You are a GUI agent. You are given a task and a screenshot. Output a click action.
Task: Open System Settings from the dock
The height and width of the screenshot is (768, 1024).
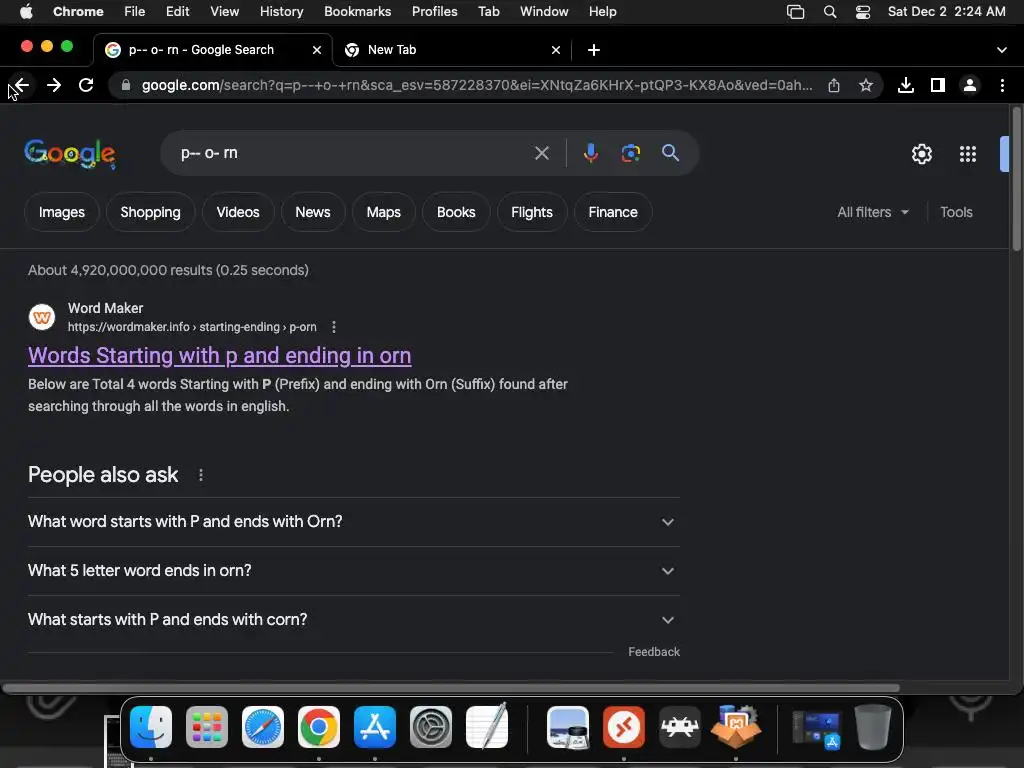[431, 727]
